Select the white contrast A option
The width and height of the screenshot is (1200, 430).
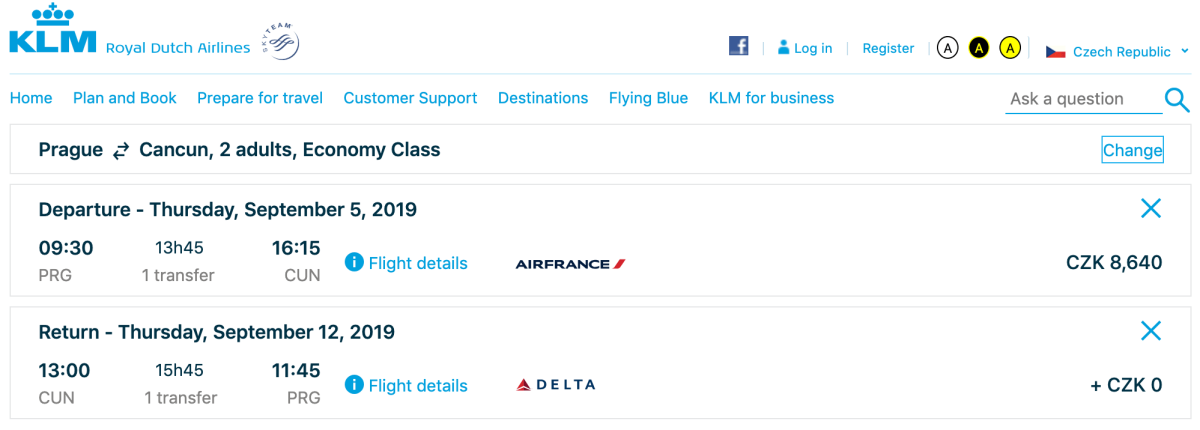(x=947, y=48)
